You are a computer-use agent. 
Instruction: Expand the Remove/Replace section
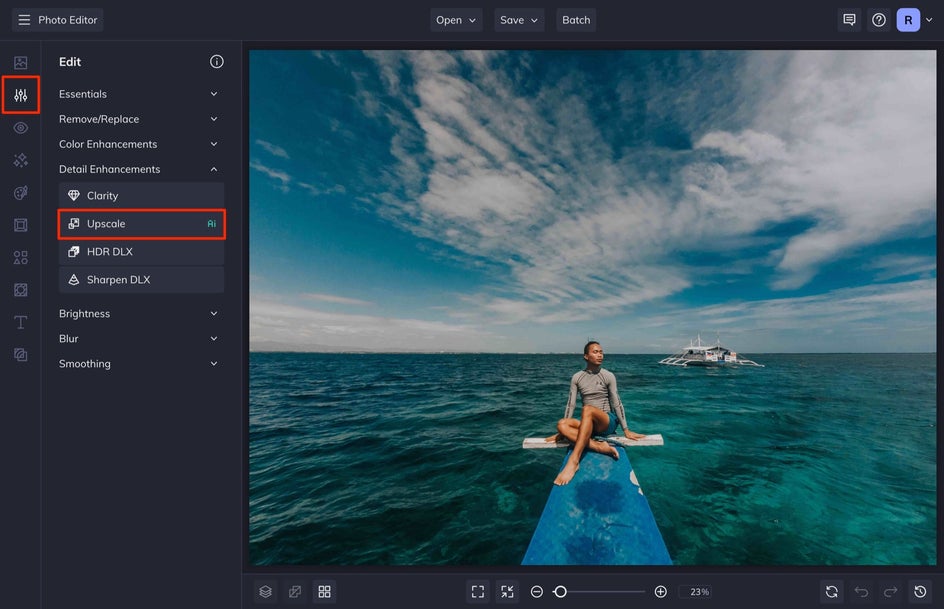pos(141,119)
